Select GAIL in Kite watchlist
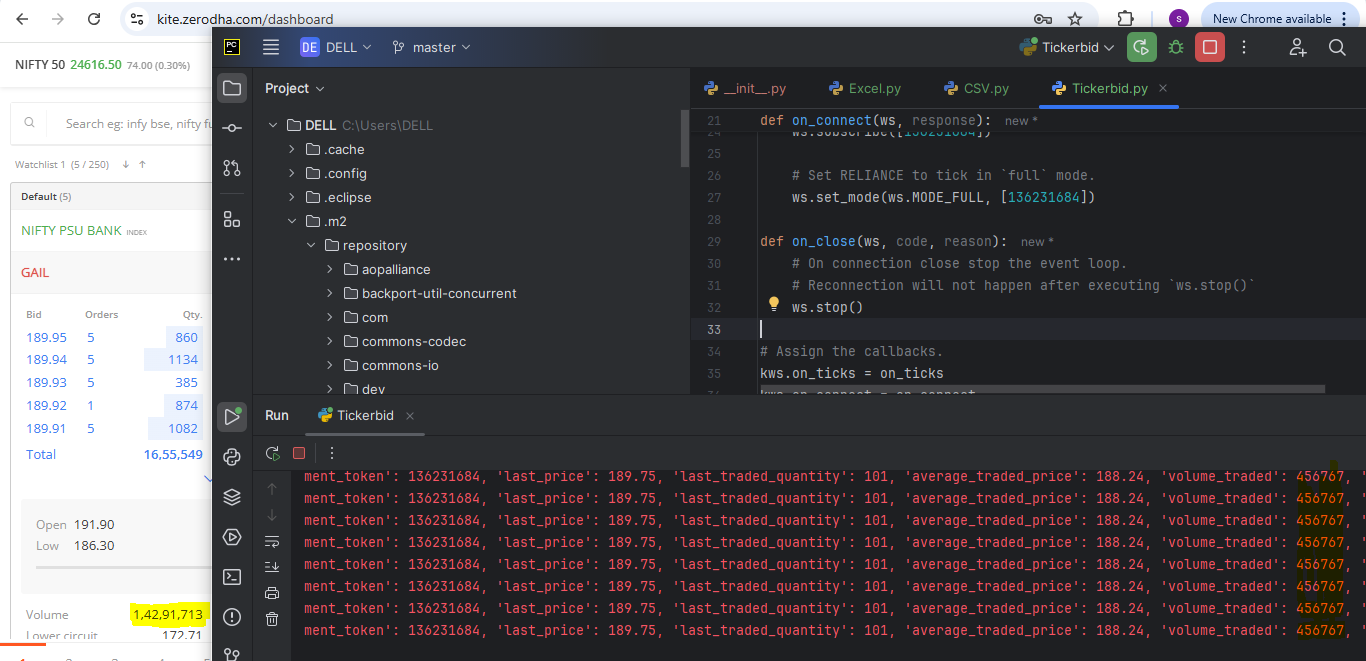 point(35,272)
